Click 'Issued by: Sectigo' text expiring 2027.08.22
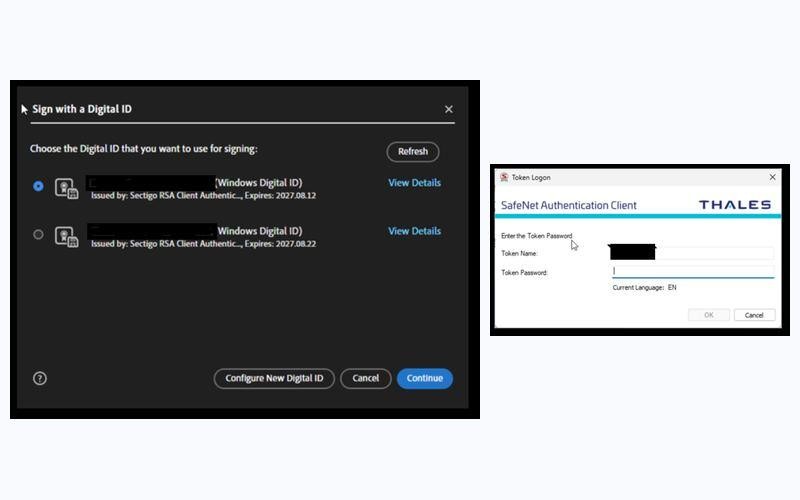Screen dimensions: 800x500 pyautogui.click(x=203, y=244)
